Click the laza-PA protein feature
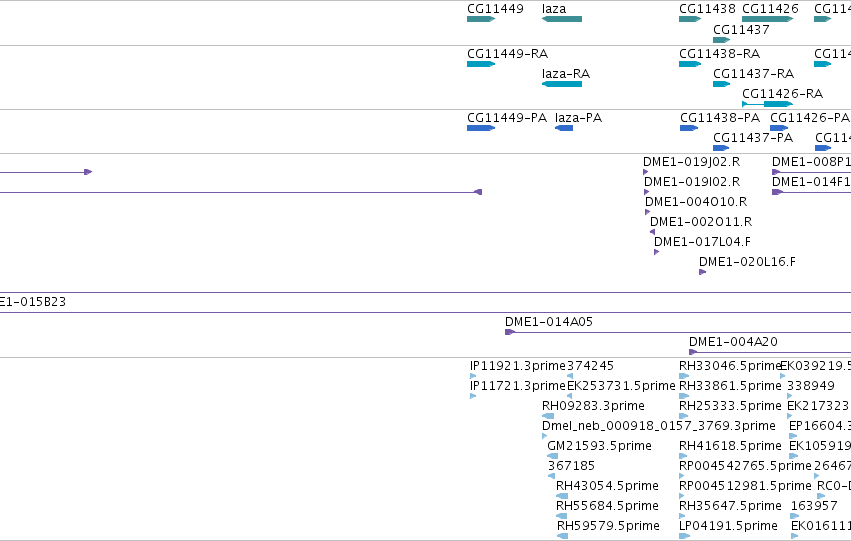The image size is (851, 541). pos(564,128)
